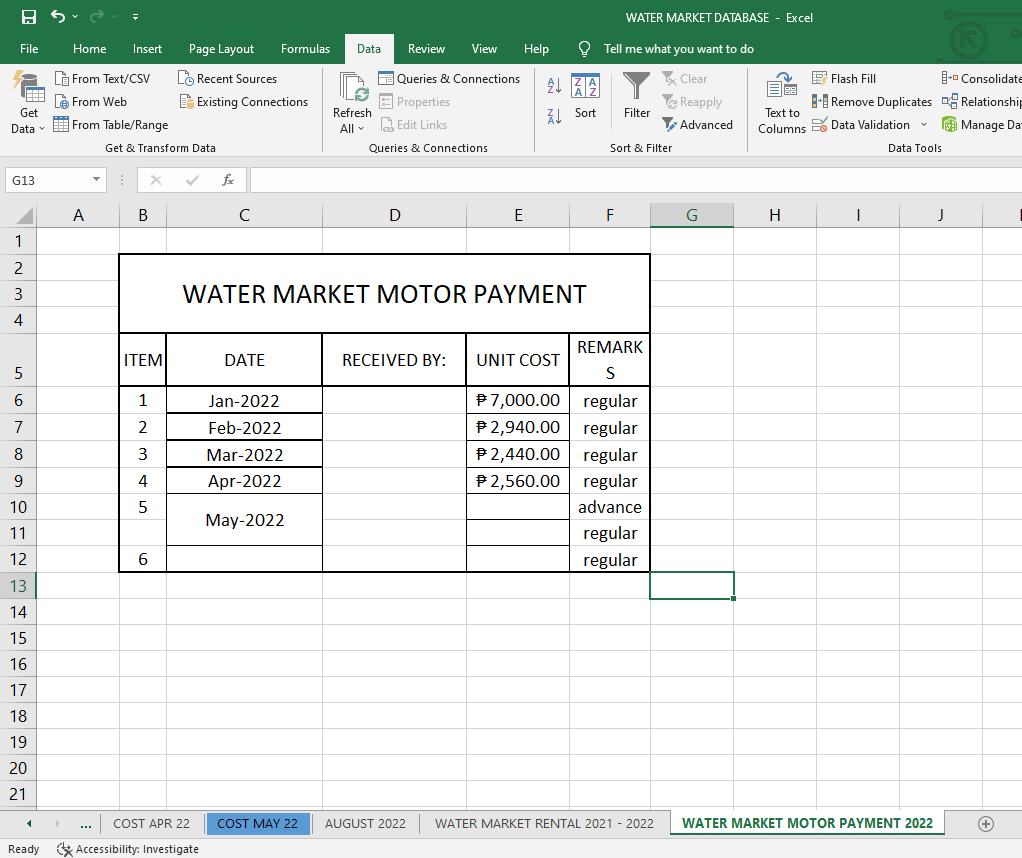Click the Filter funnel icon
The height and width of the screenshot is (858, 1022).
click(637, 86)
